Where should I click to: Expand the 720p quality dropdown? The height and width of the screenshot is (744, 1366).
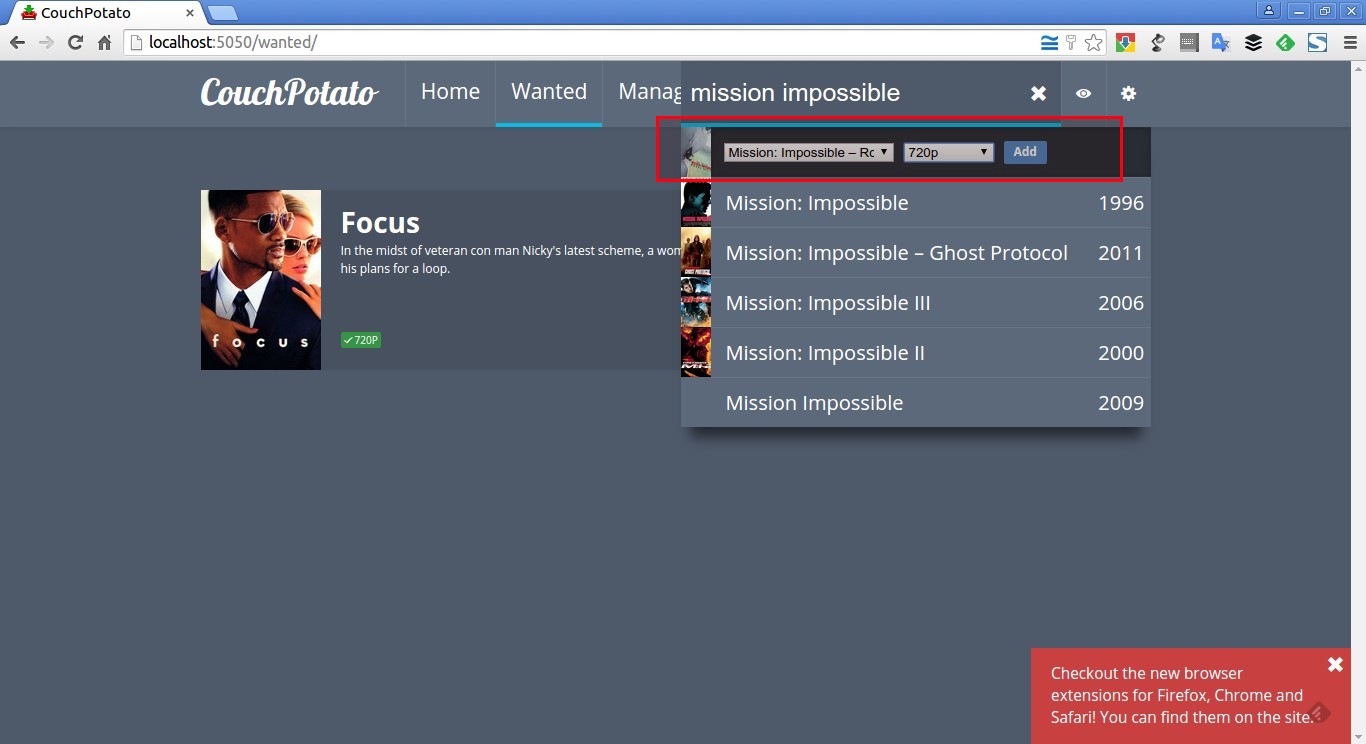click(948, 152)
